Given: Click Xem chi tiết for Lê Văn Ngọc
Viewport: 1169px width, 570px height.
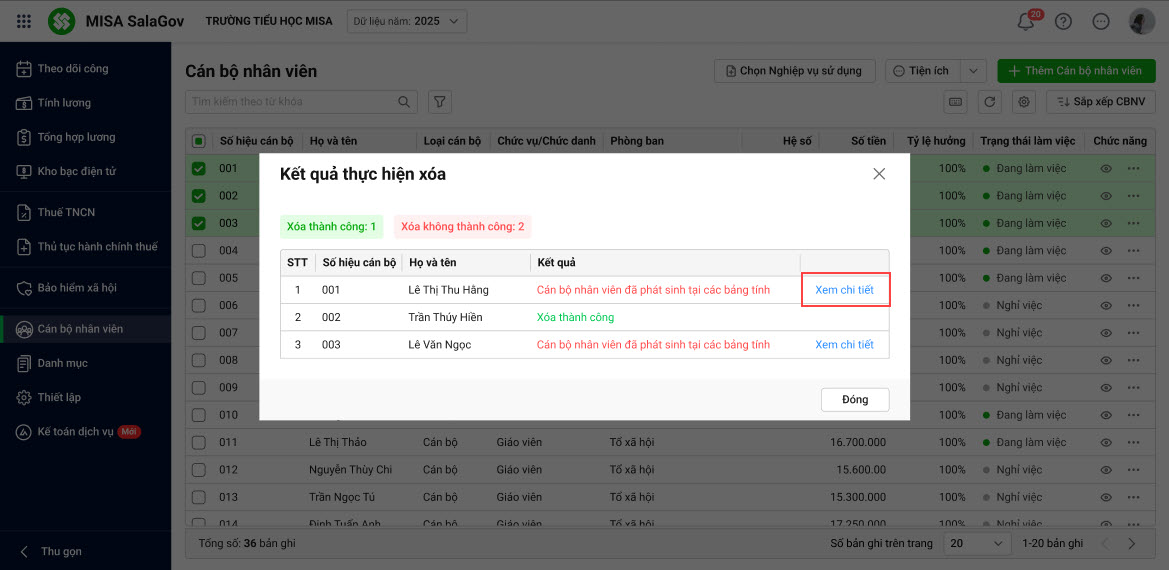Looking at the screenshot, I should 844,345.
